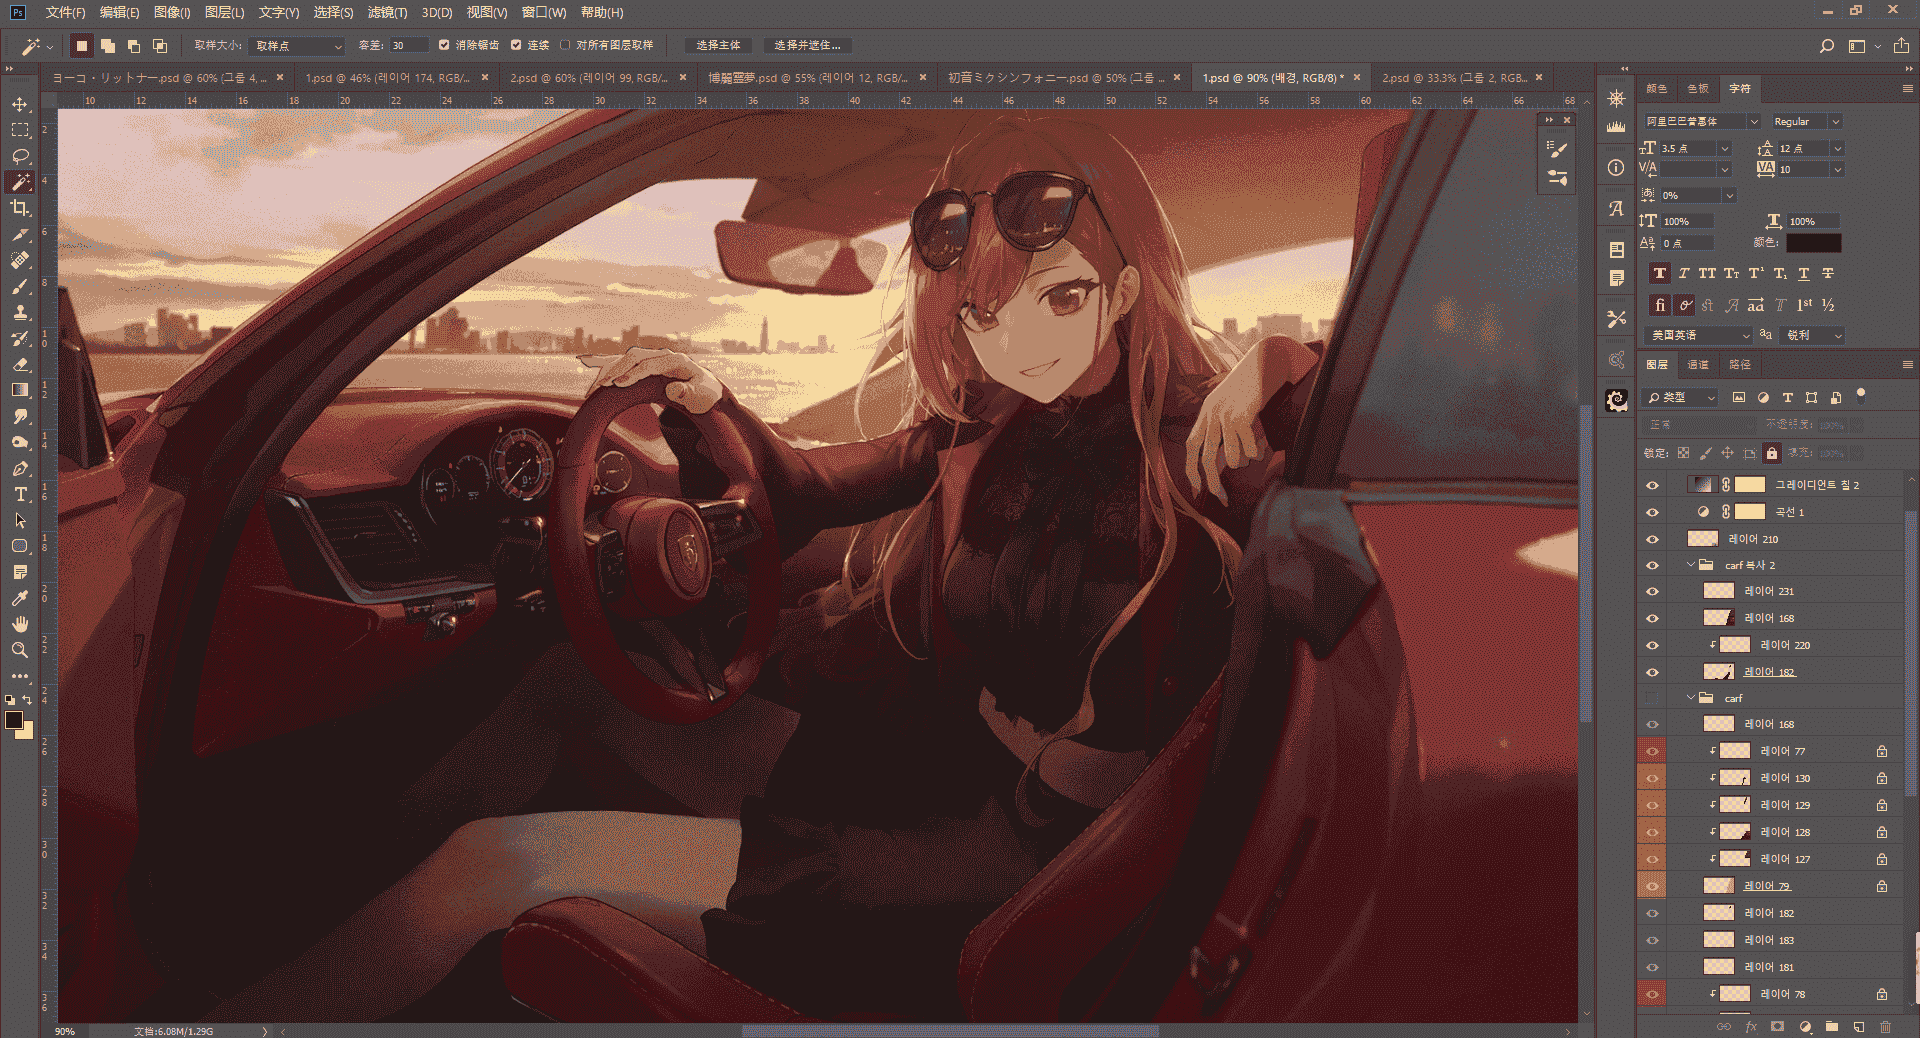Delete layer with trash icon
This screenshot has height=1038, width=1920.
pyautogui.click(x=1885, y=1026)
